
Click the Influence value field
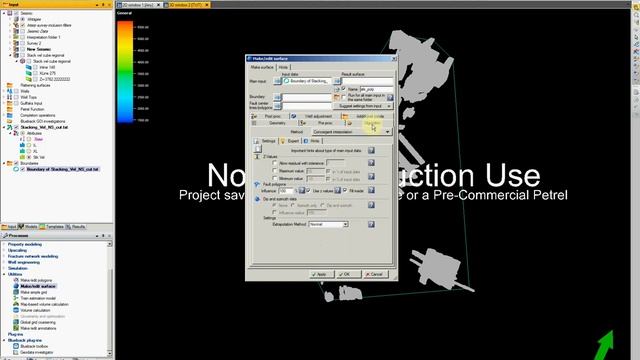(286, 191)
